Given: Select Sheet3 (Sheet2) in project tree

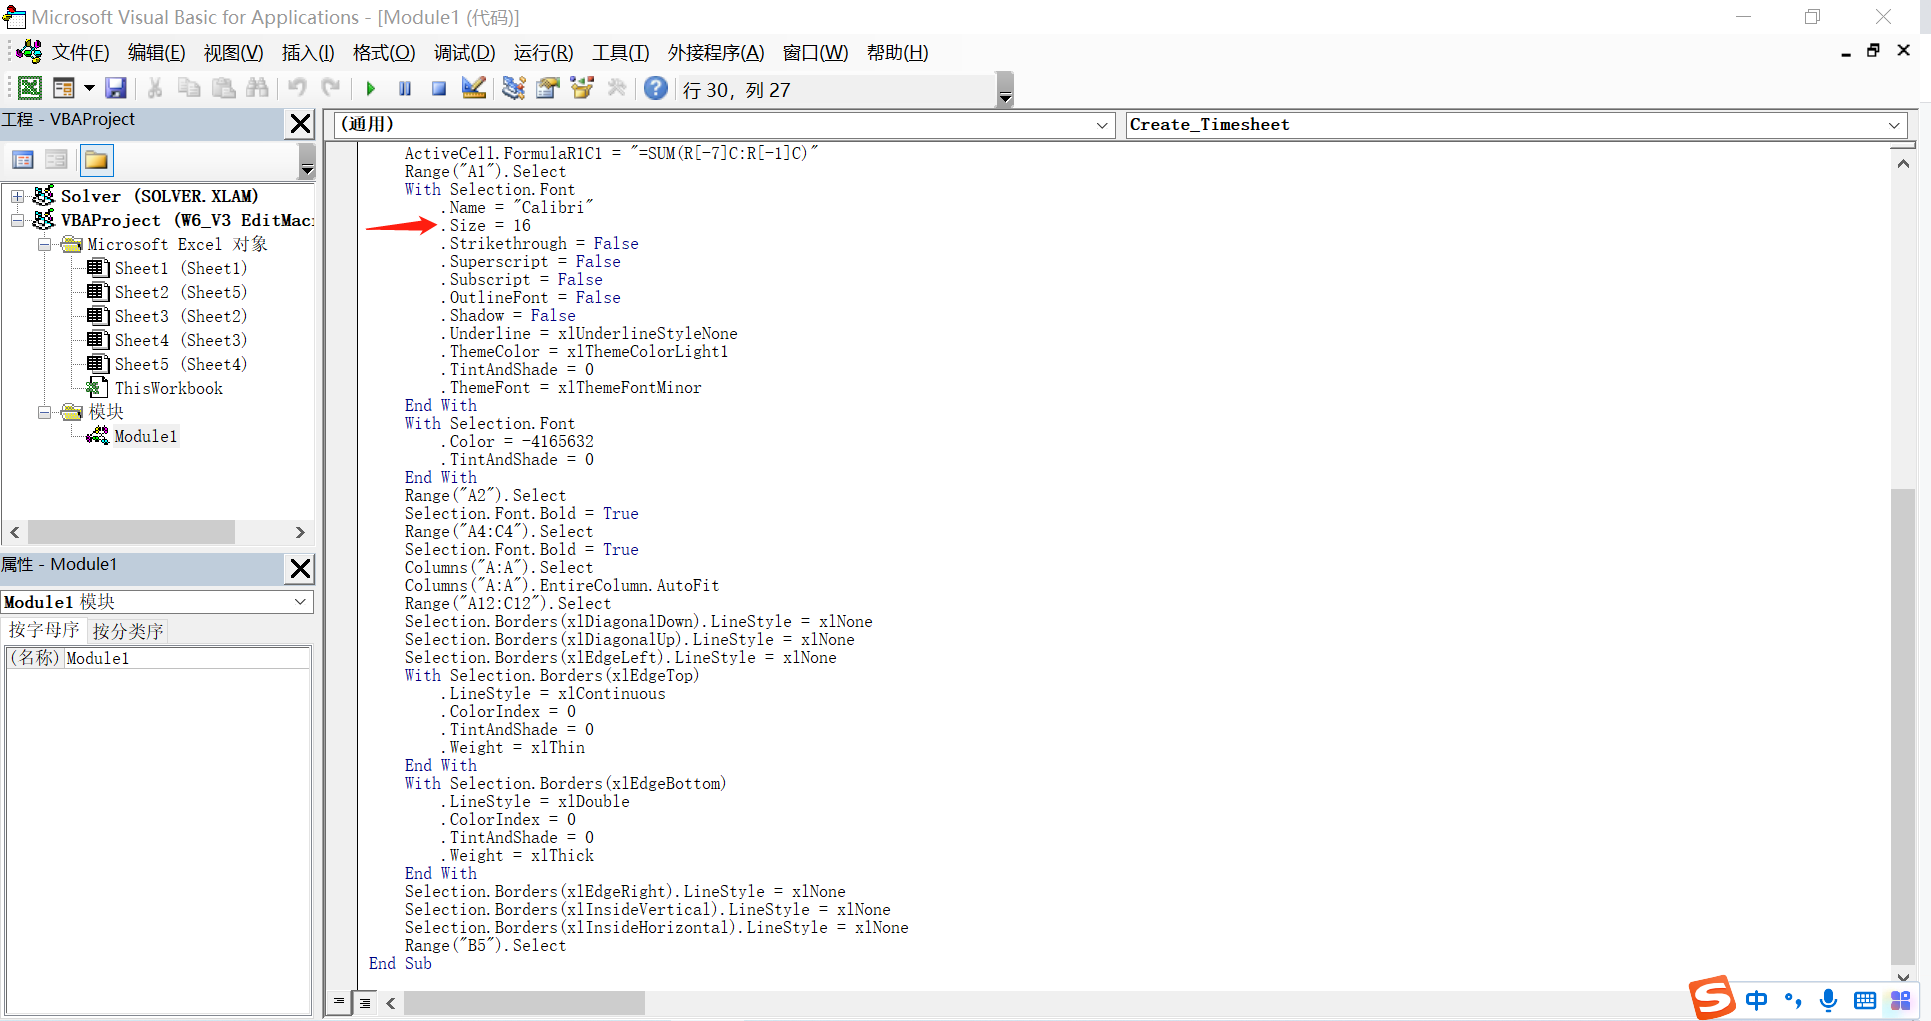Looking at the screenshot, I should click(x=180, y=316).
